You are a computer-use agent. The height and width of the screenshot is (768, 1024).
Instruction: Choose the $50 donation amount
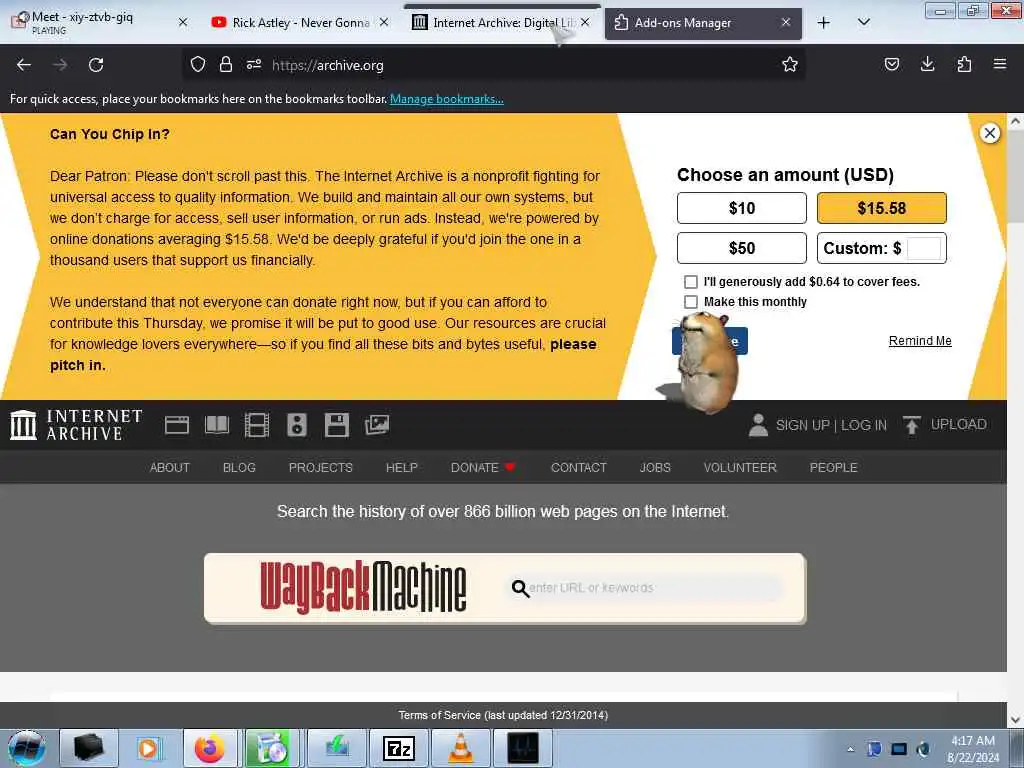(x=742, y=248)
